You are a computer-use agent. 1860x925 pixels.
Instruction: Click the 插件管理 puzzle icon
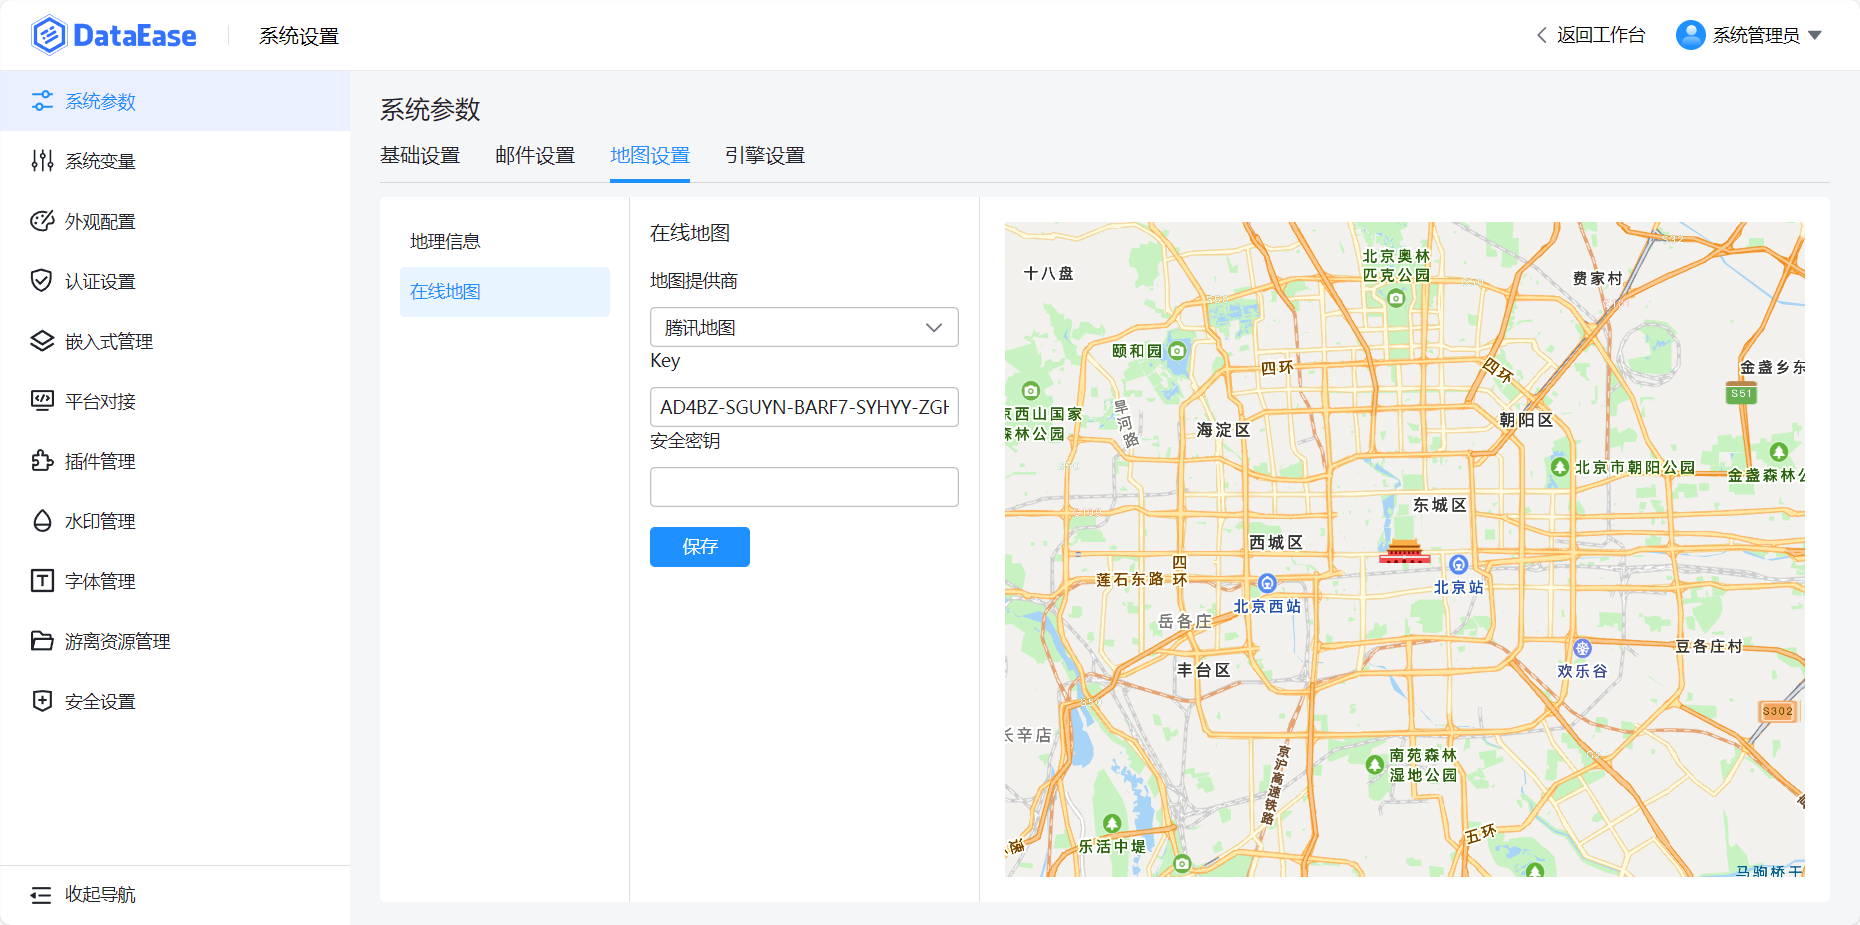pos(42,461)
